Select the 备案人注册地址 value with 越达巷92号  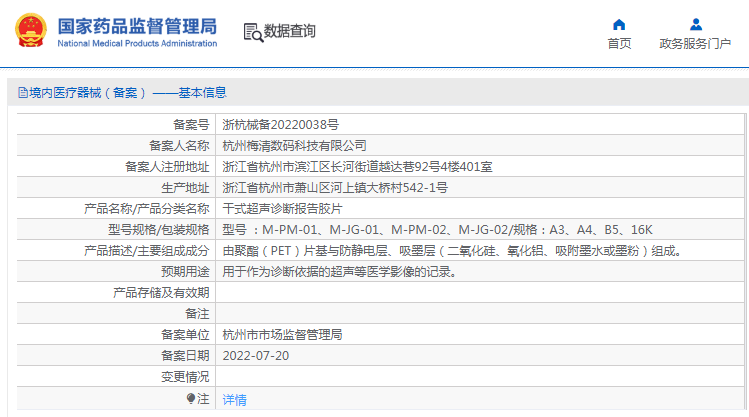(357, 167)
